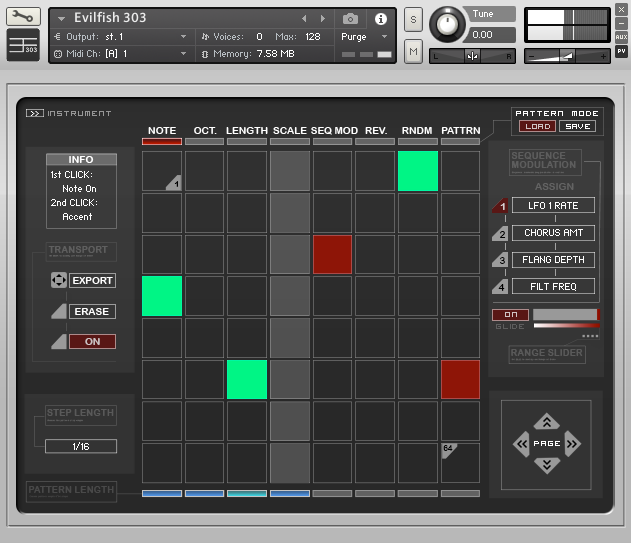This screenshot has height=543, width=631.
Task: Click the page up arrow
Action: [546, 422]
